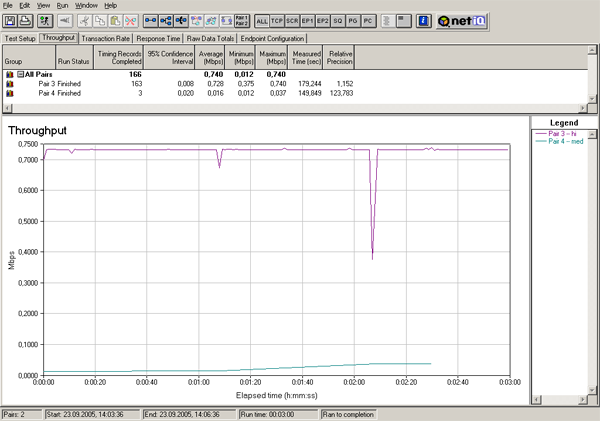
Task: Open the File menu
Action: click(8, 5)
